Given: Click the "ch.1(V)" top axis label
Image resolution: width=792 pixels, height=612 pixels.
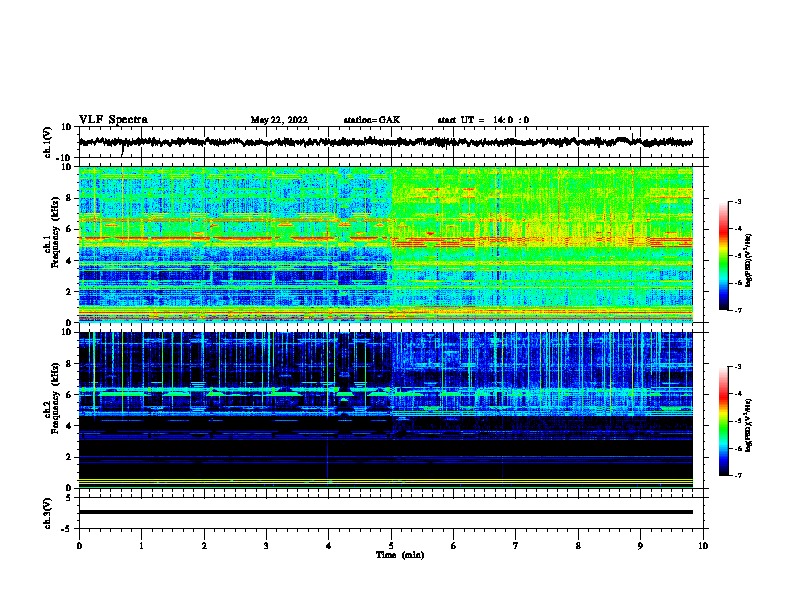Looking at the screenshot, I should (48, 142).
